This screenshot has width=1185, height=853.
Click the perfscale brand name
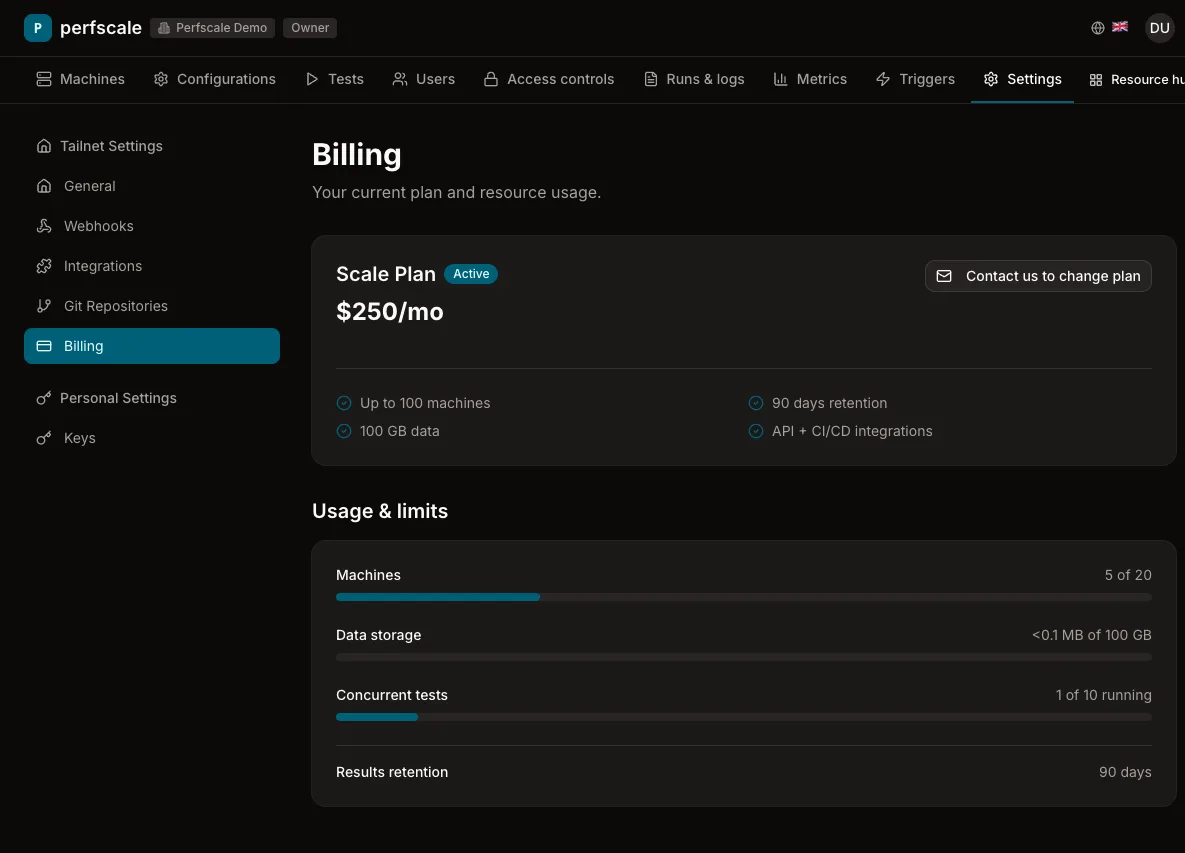pos(101,28)
